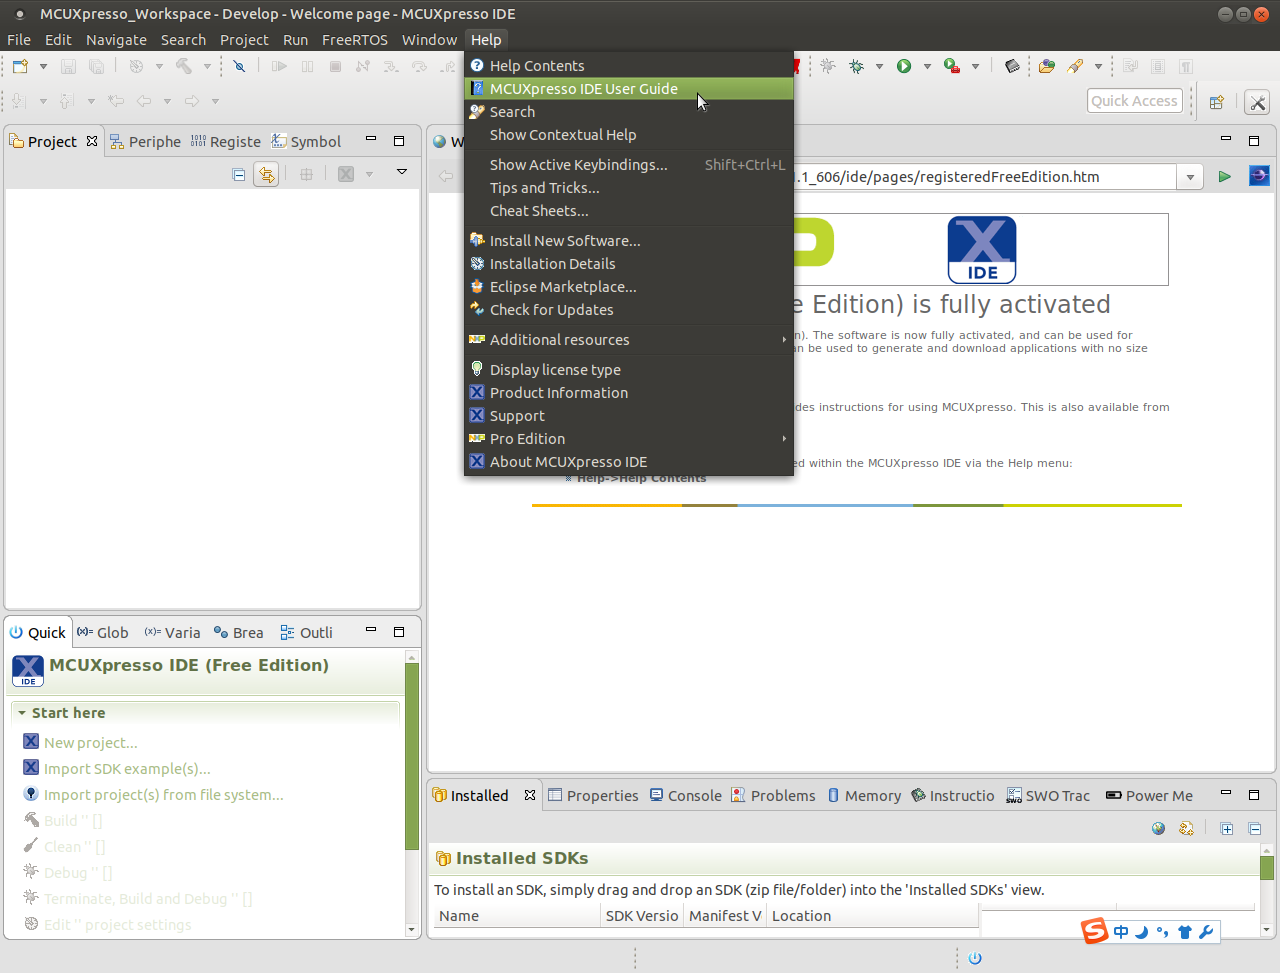Click the collapse-all minus icon in Installed view

tap(1255, 828)
